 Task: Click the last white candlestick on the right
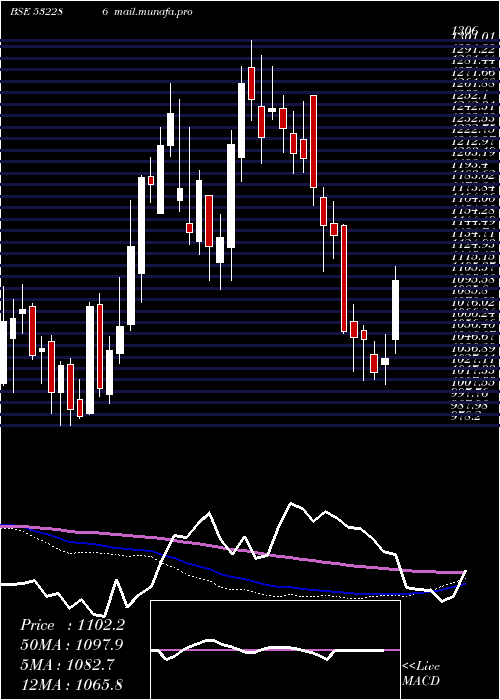point(396,310)
